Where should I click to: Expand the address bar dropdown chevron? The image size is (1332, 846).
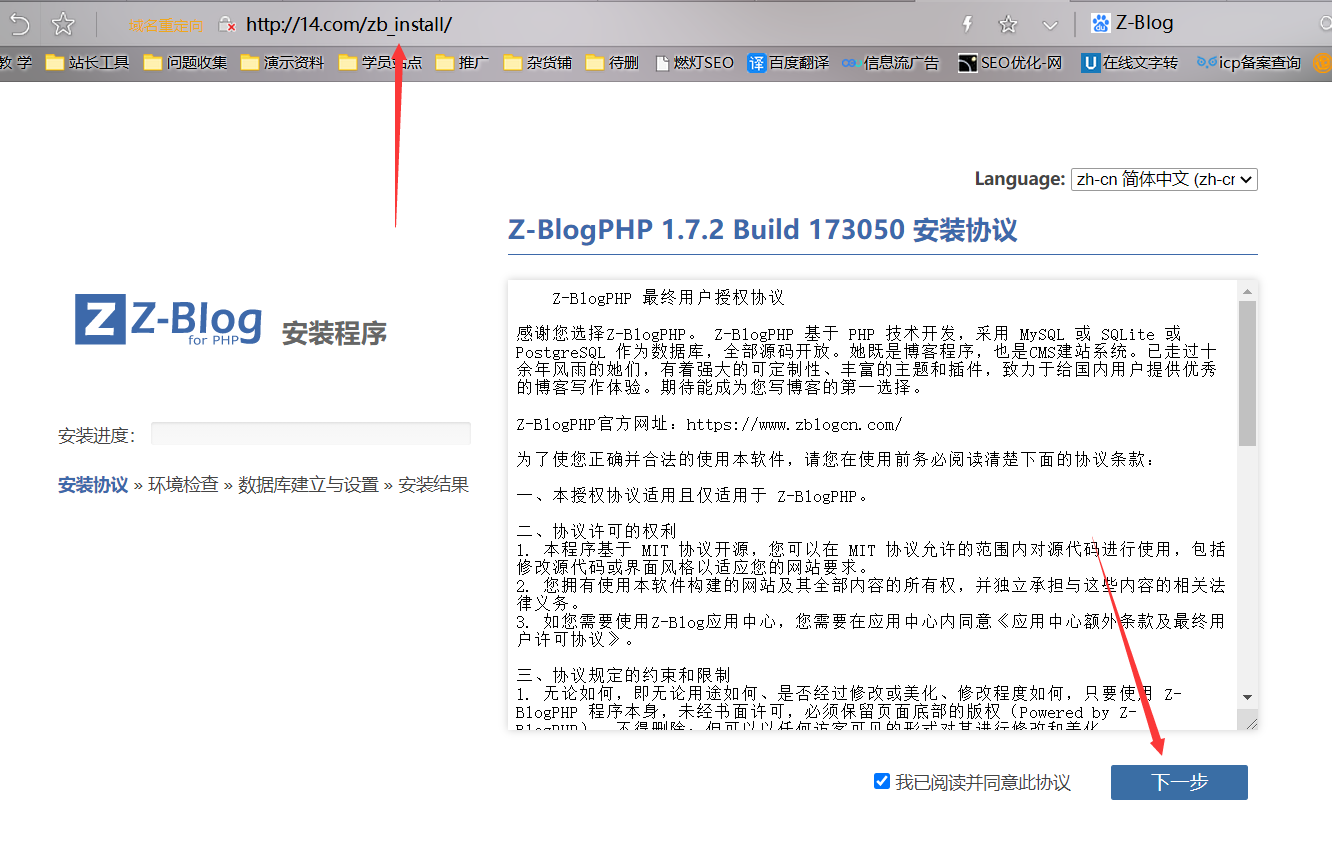pyautogui.click(x=1050, y=25)
